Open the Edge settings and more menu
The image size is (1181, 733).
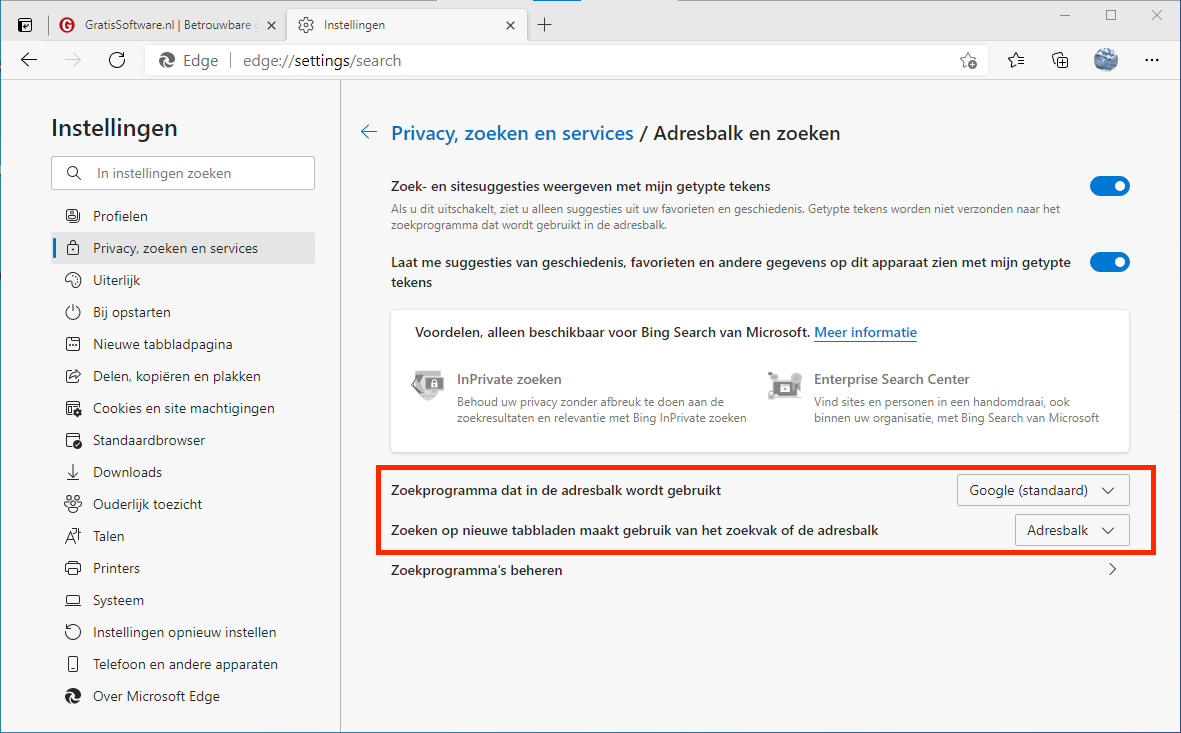[x=1151, y=60]
